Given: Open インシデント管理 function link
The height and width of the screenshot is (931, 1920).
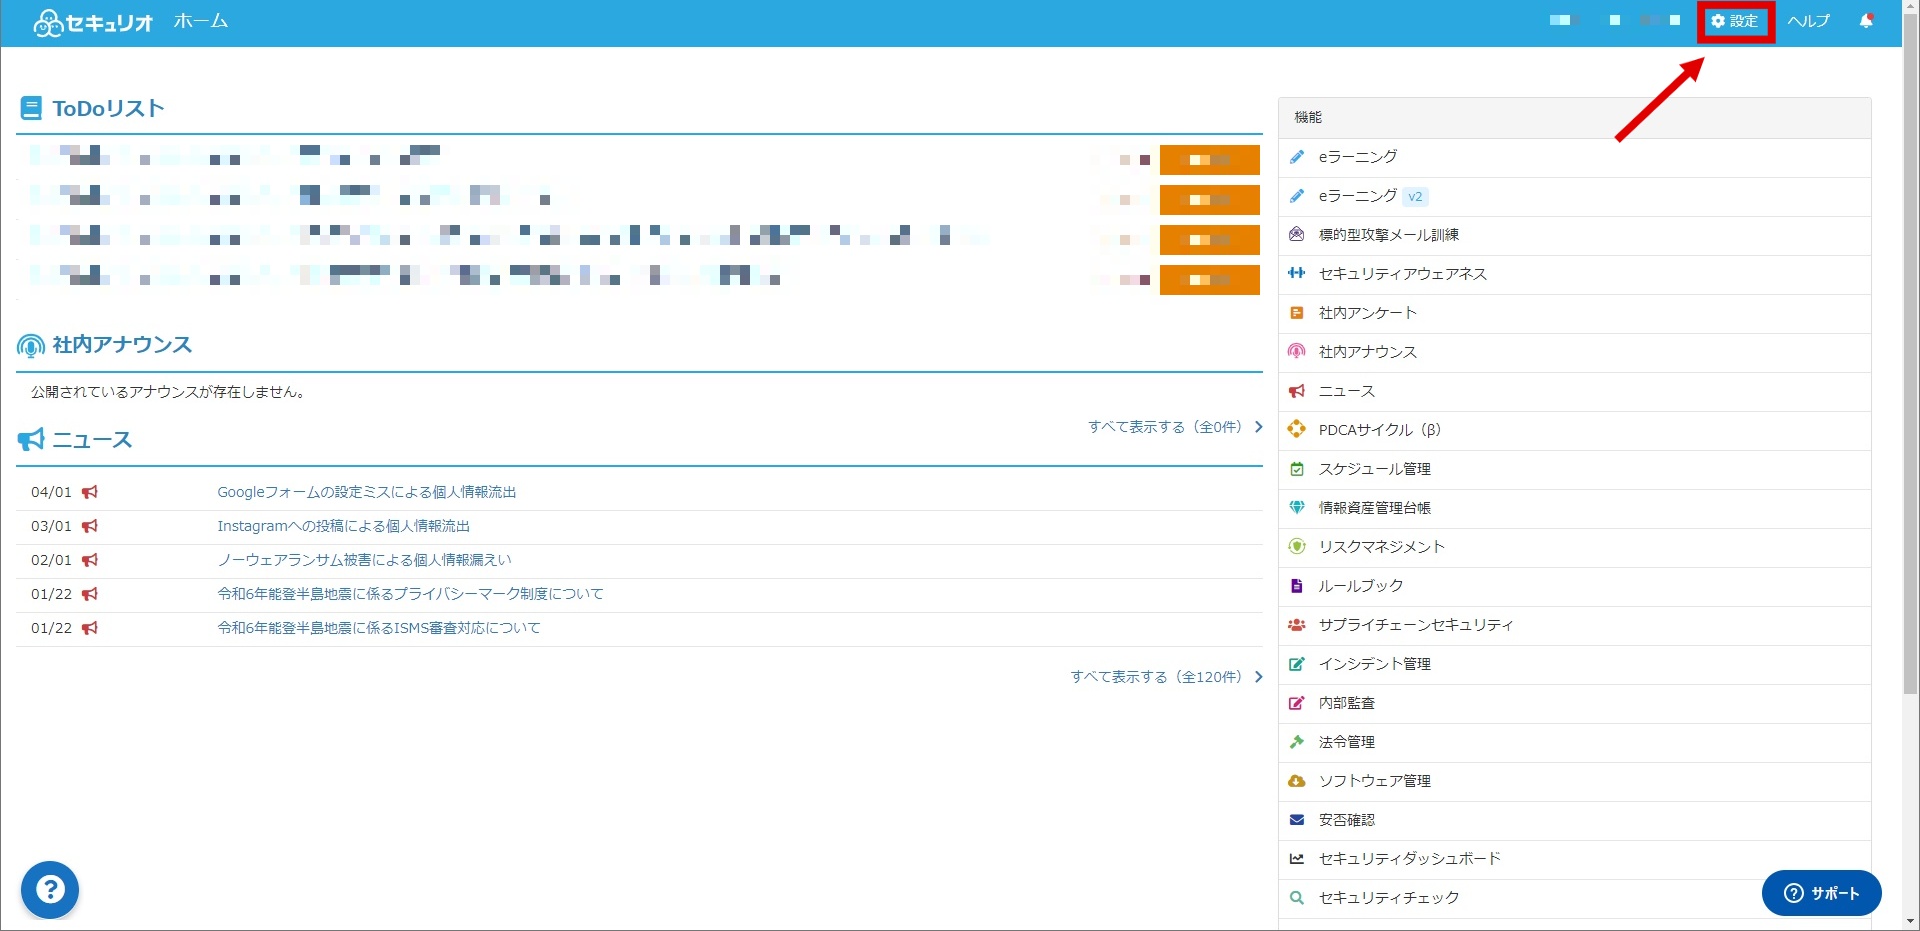Looking at the screenshot, I should [x=1375, y=664].
